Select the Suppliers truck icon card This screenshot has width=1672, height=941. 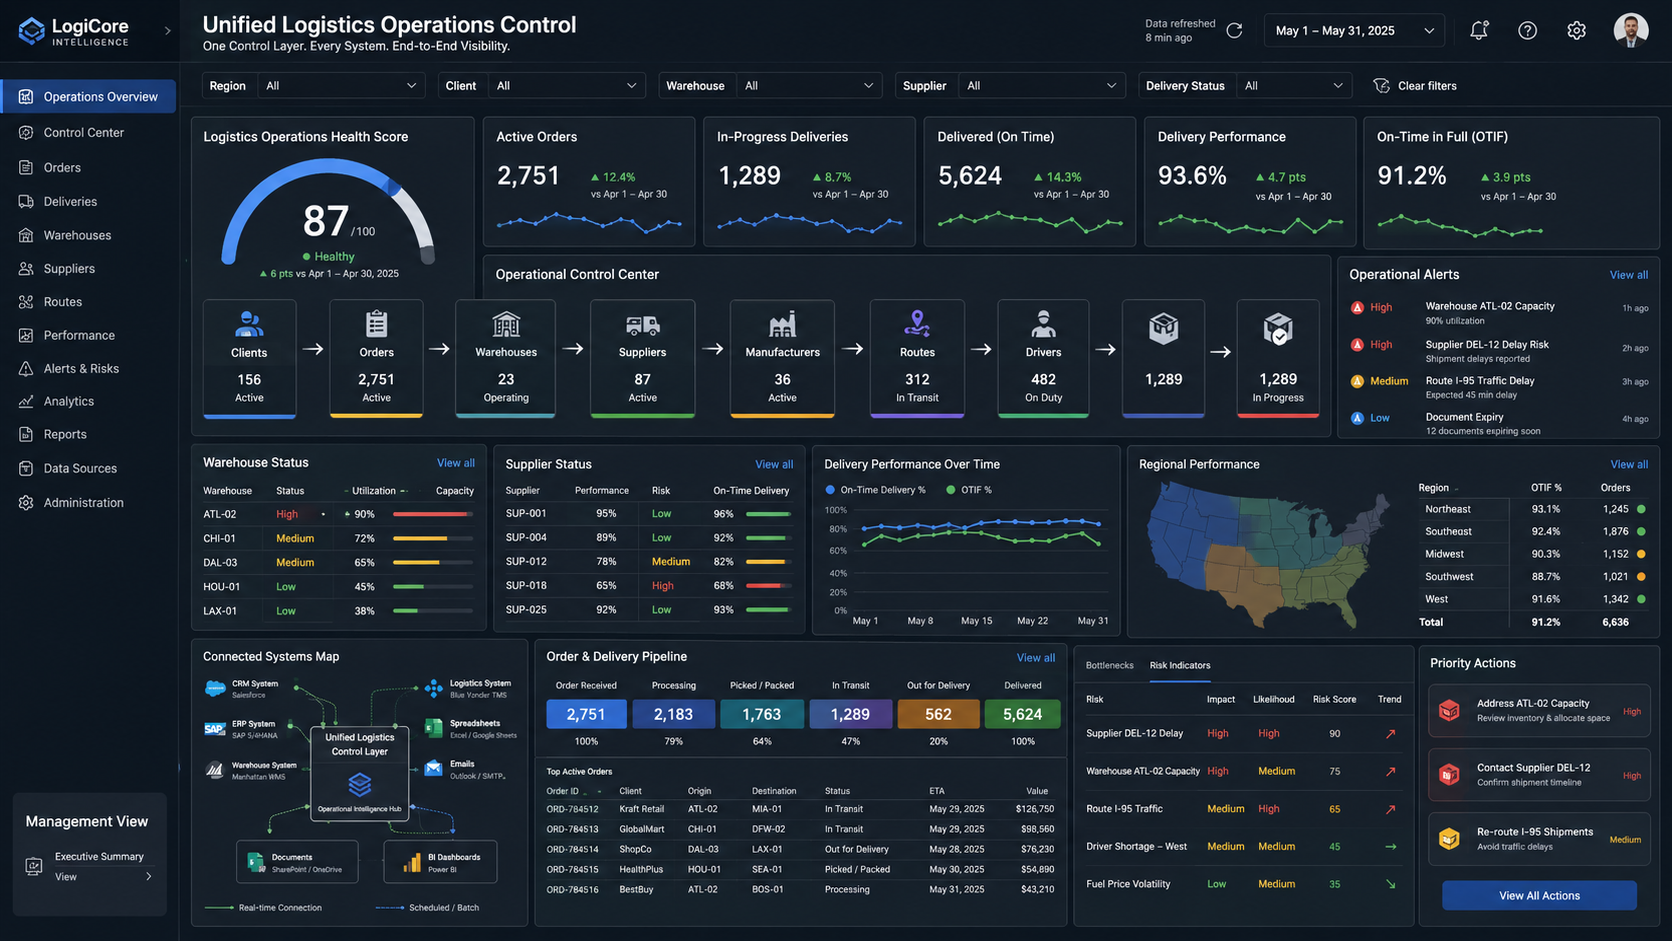(x=642, y=358)
